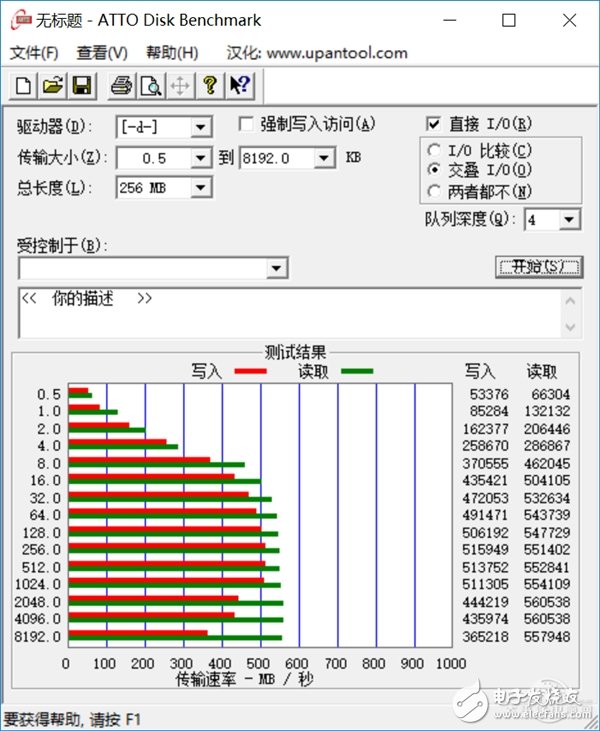Screen dimensions: 600x731
Task: Expand the 队列深度 dropdown
Action: pos(569,220)
